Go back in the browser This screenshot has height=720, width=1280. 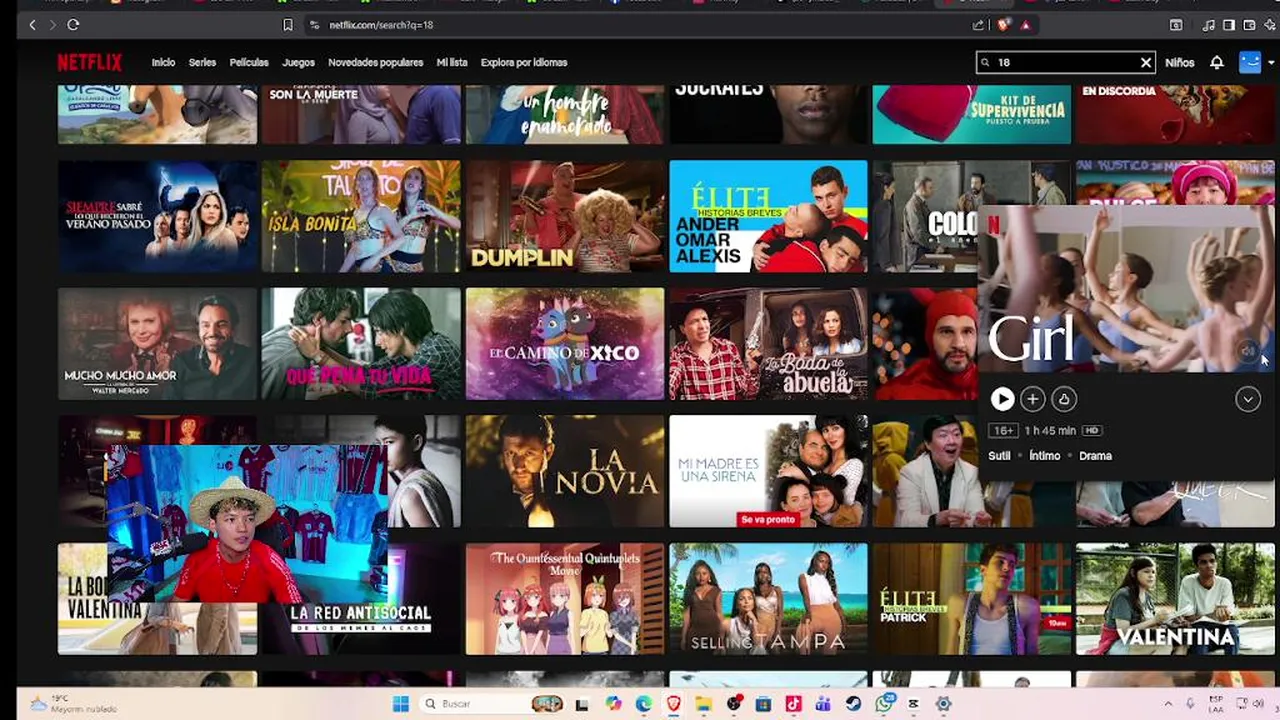point(32,24)
